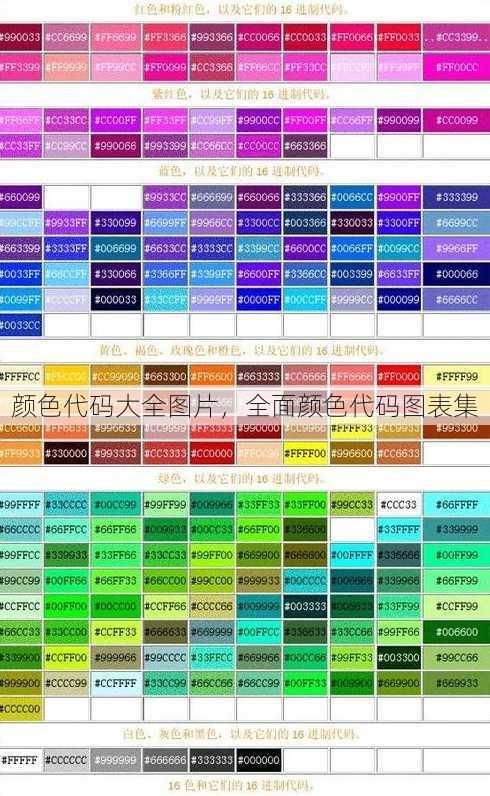Choose the #FF0099 swatch
Image resolution: width=490 pixels, height=796 pixels.
(x=165, y=67)
